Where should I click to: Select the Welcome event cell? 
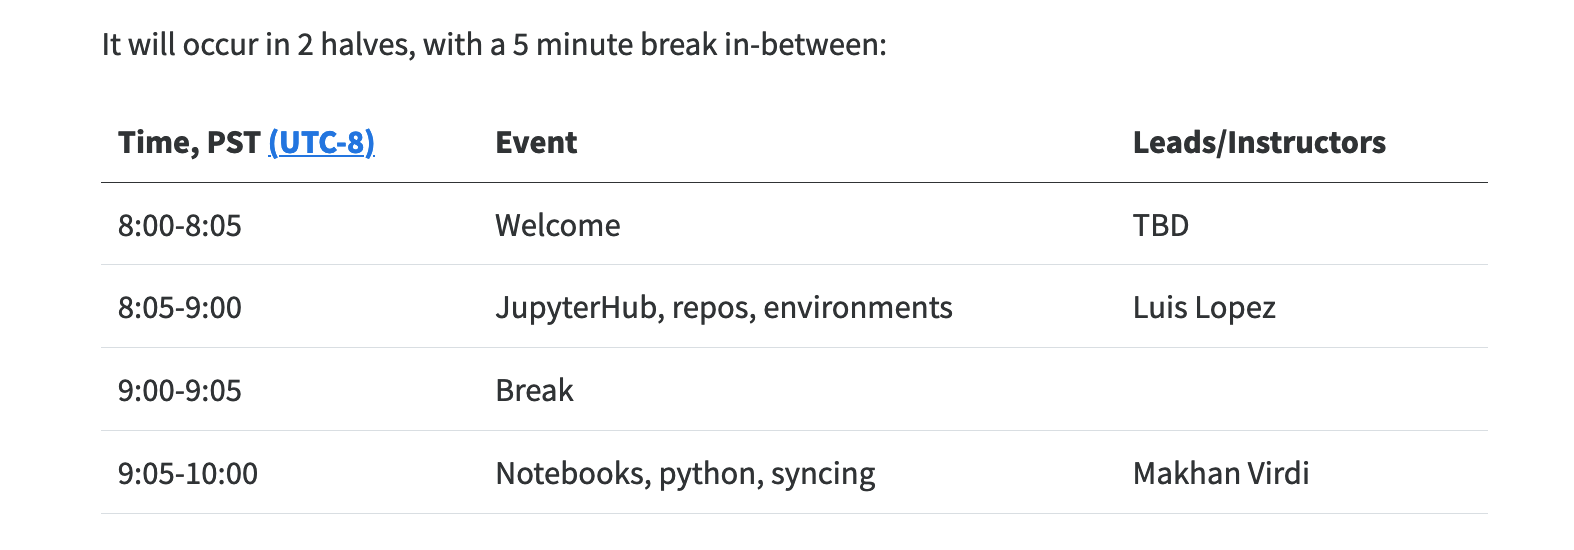point(558,226)
